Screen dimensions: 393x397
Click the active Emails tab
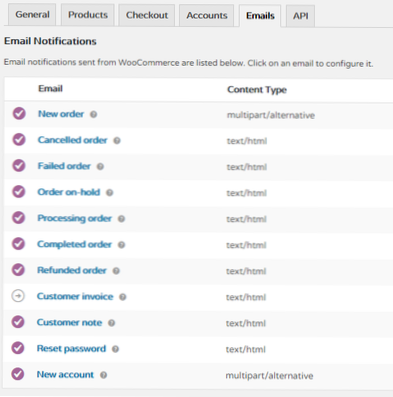260,16
